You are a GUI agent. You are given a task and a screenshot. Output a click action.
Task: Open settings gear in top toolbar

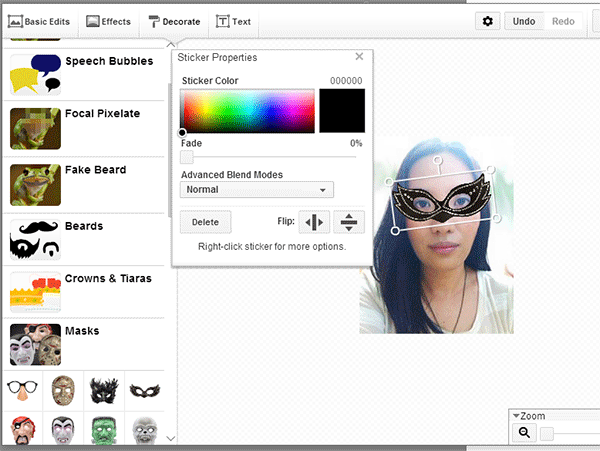click(x=488, y=21)
